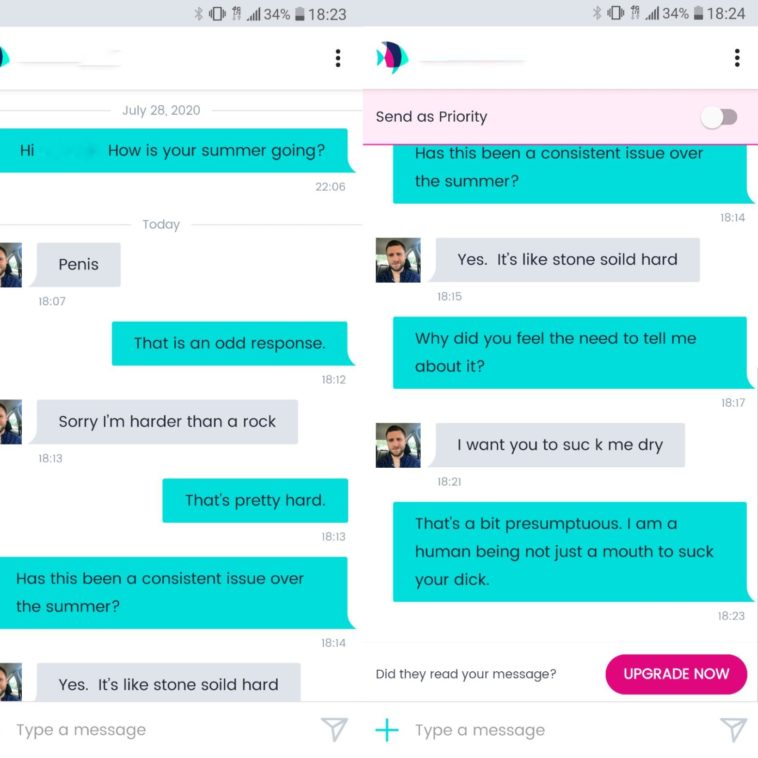The width and height of the screenshot is (758, 758).
Task: Tap the 'Did they read your message?' text
Action: [x=466, y=674]
